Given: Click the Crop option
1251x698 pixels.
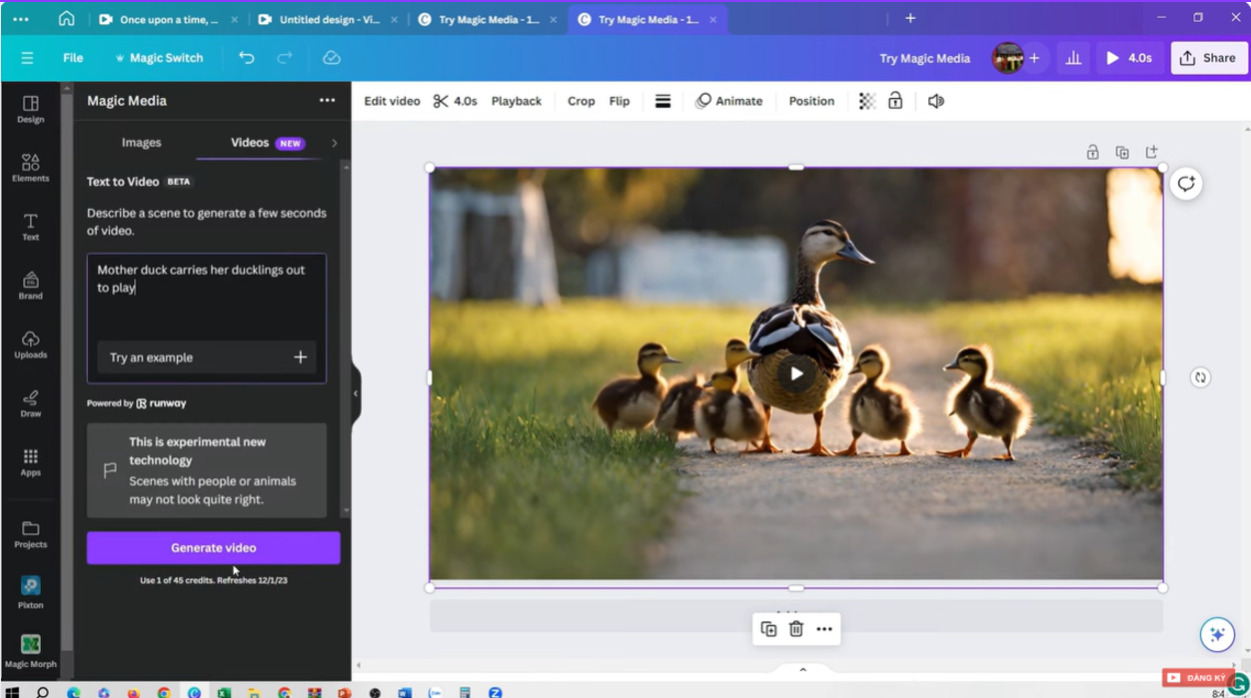Looking at the screenshot, I should coord(581,101).
